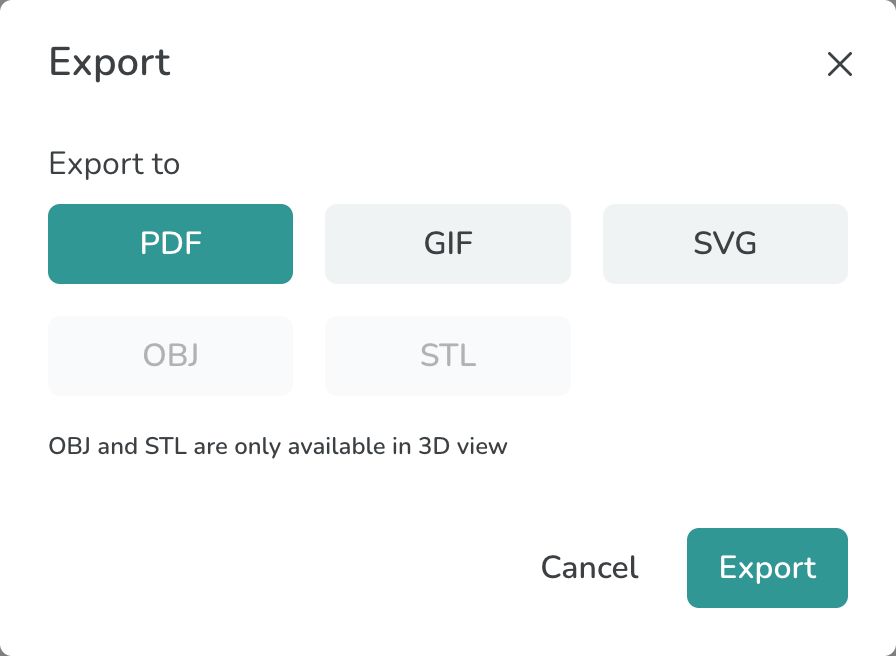Click the greyed-out STL format option
Image resolution: width=896 pixels, height=656 pixels.
448,355
